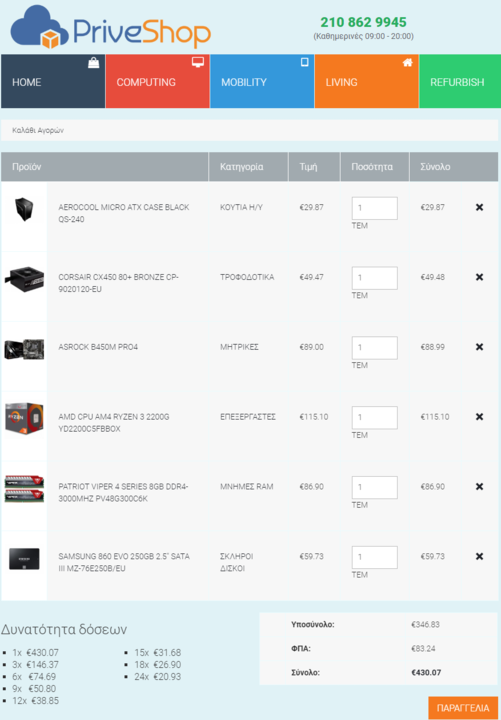Focus the quantity field for ASRock B450M
The image size is (501, 720).
click(375, 348)
